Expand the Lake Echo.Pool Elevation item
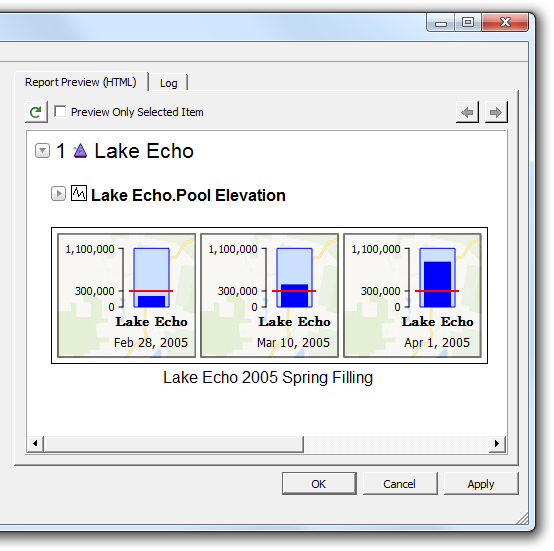Screen dimensions: 554x551 click(x=58, y=194)
